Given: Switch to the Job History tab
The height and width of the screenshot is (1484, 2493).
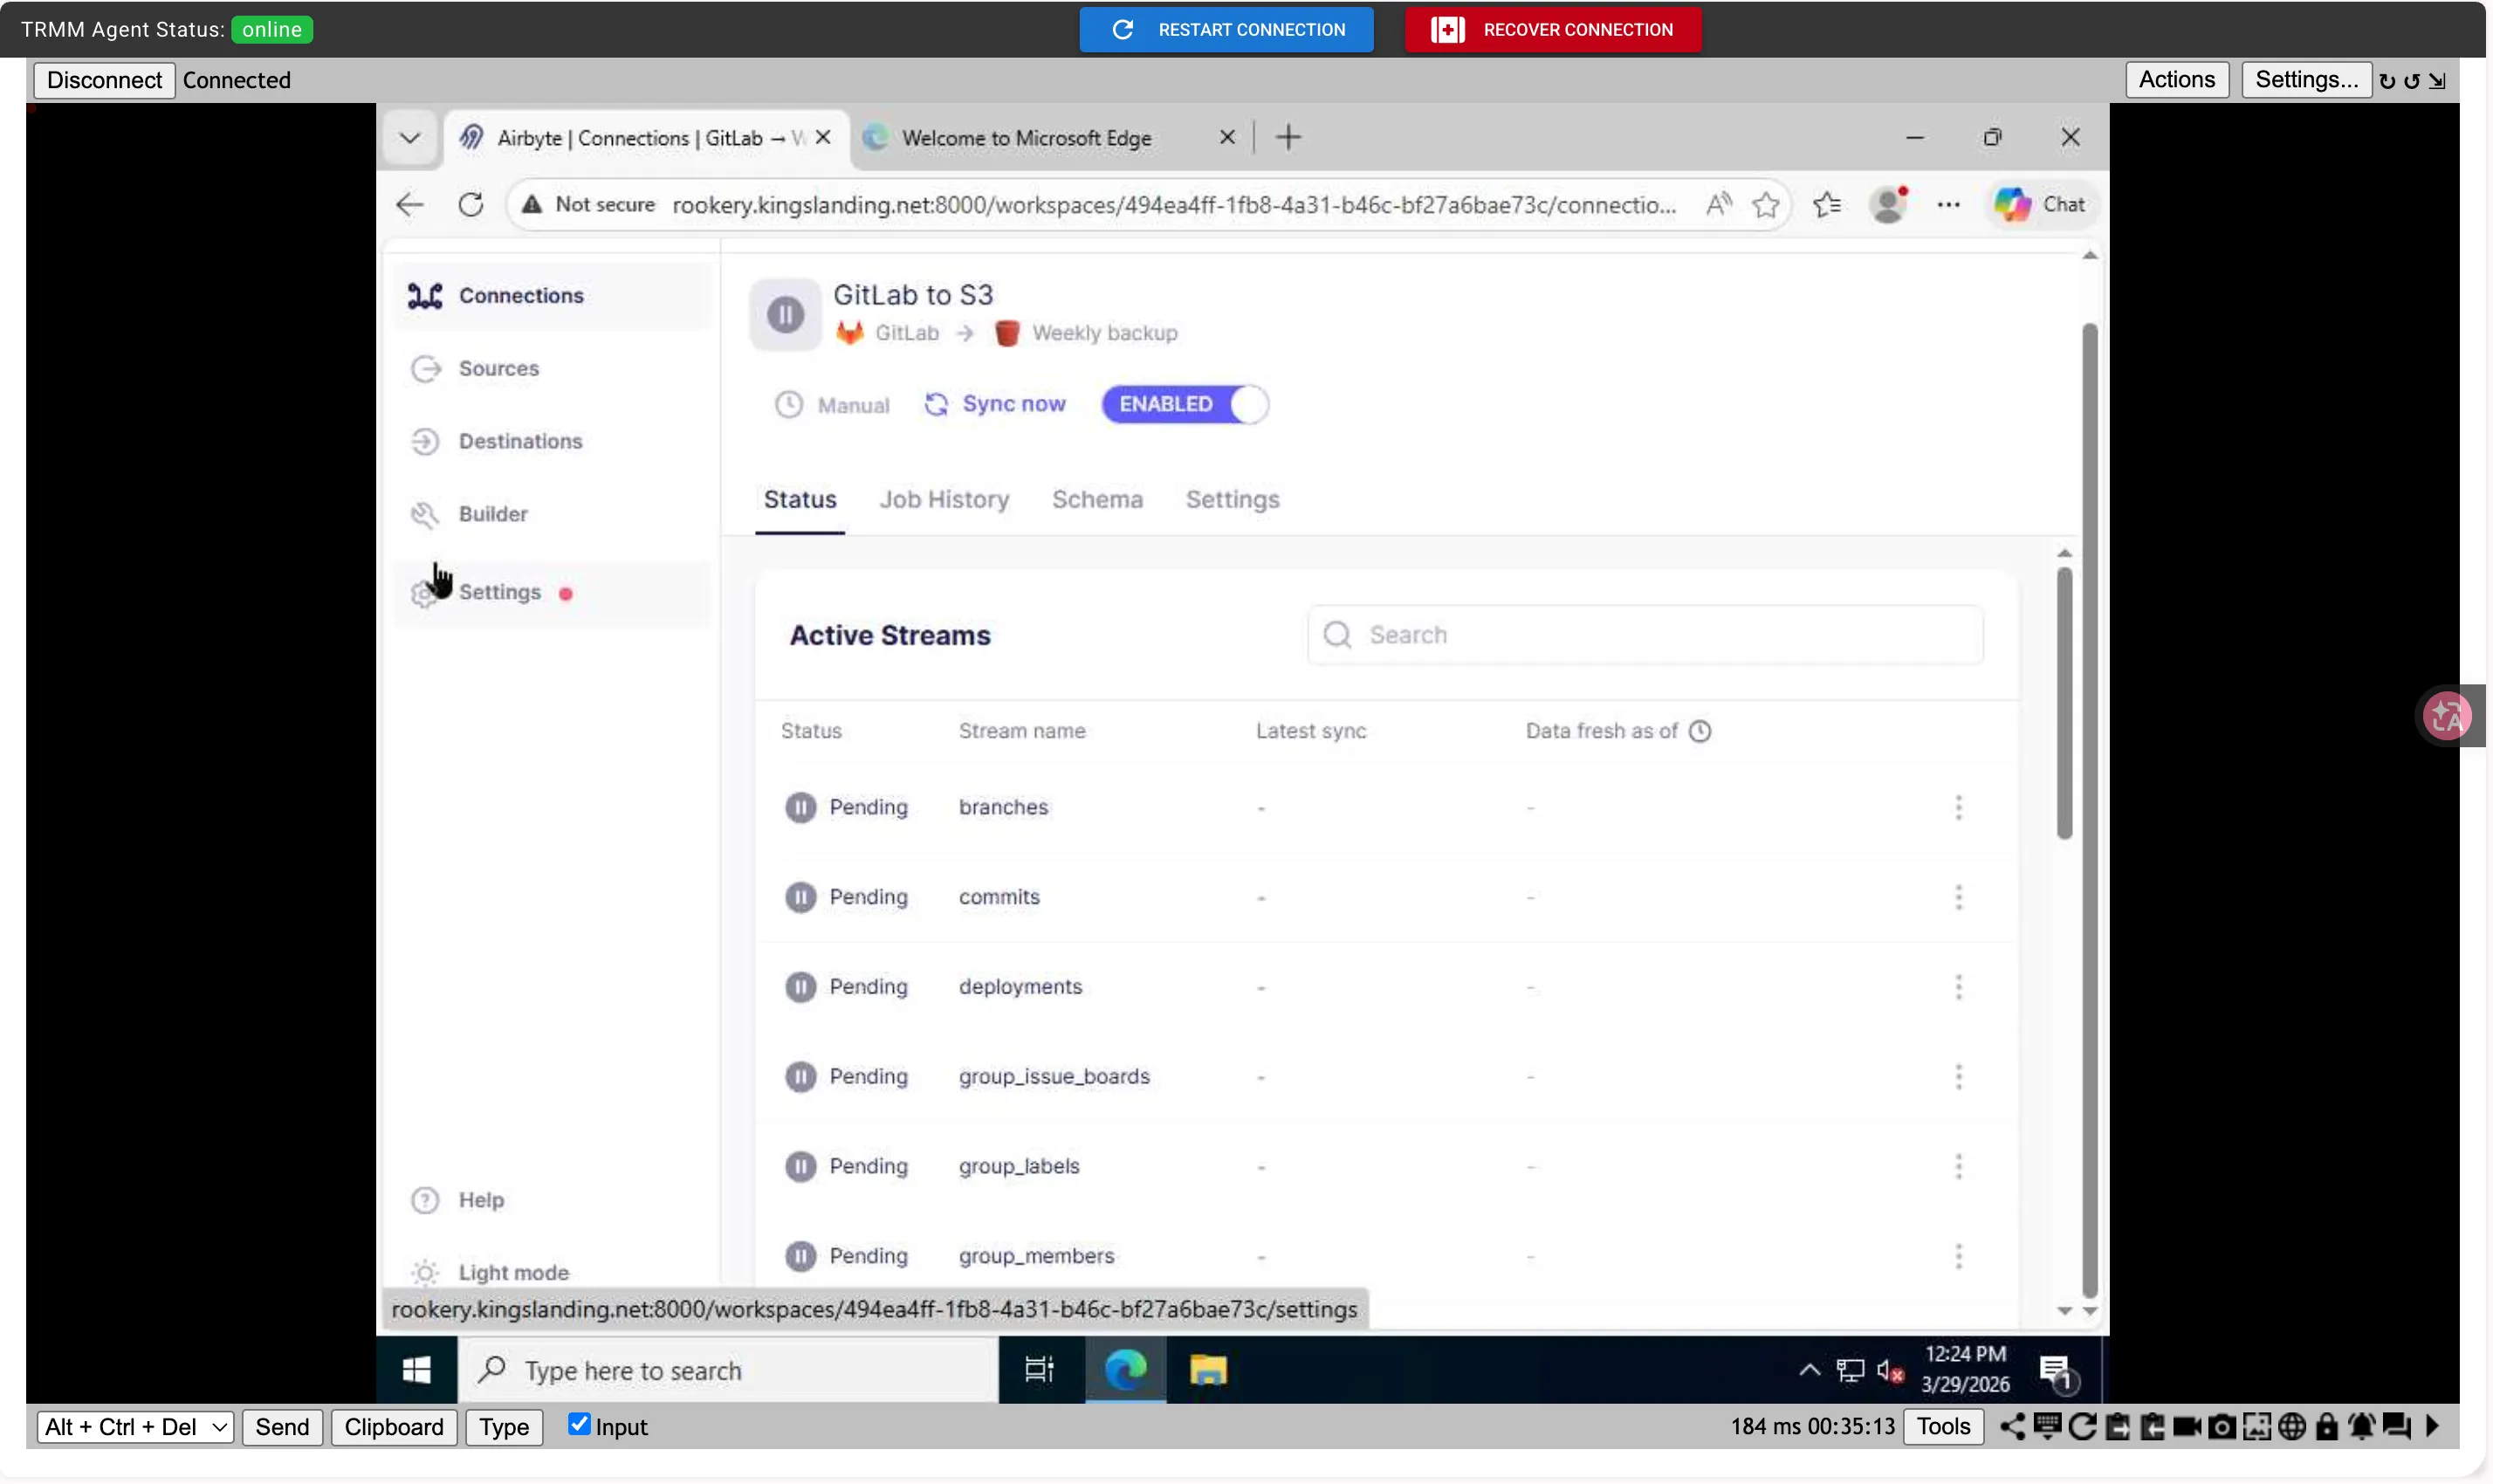Looking at the screenshot, I should click(x=944, y=499).
